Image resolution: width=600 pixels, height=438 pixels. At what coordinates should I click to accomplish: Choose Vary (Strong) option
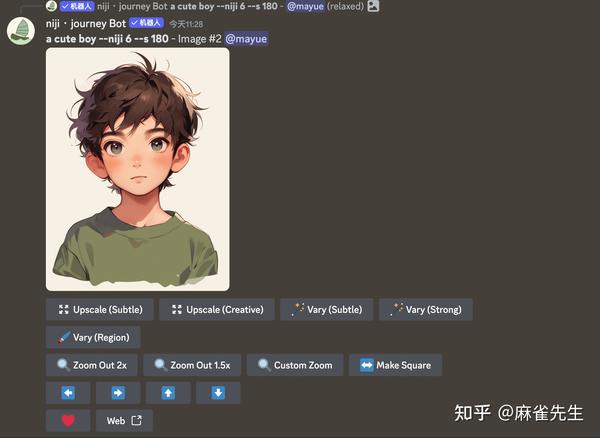426,309
